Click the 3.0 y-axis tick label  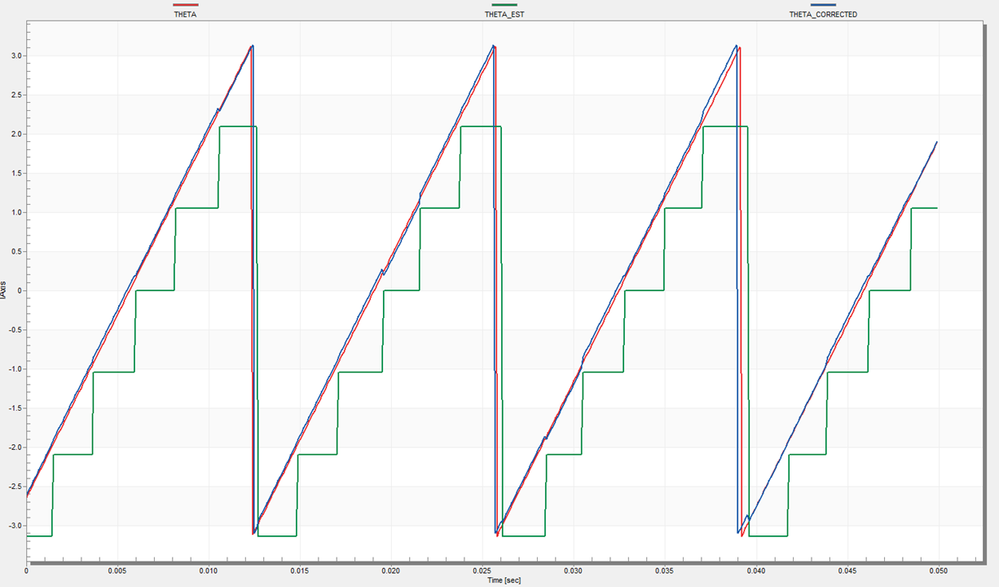click(x=17, y=56)
